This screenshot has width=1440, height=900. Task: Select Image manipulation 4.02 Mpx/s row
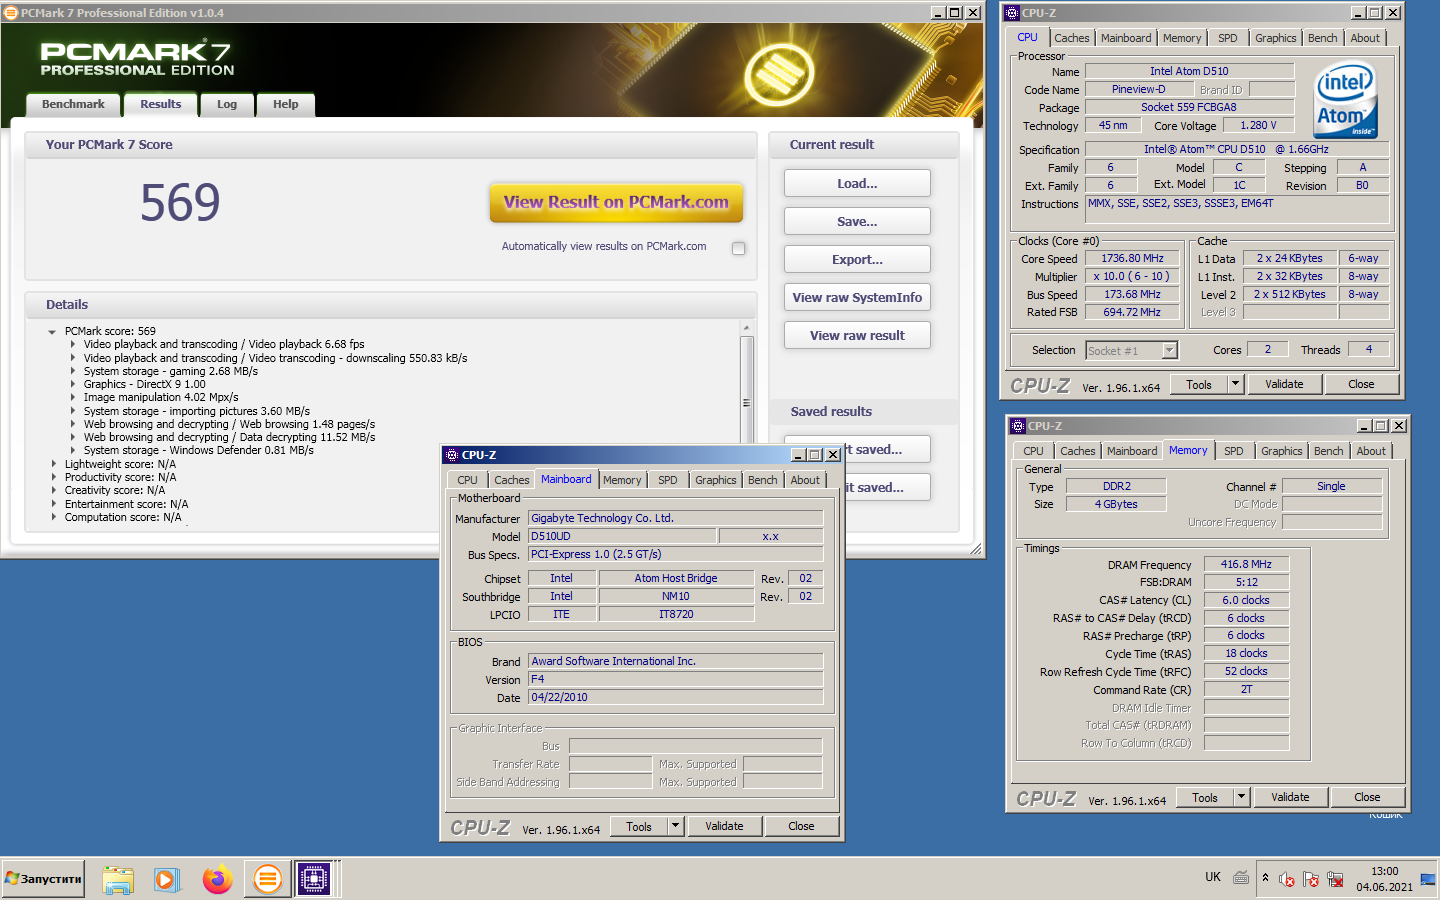tap(161, 397)
